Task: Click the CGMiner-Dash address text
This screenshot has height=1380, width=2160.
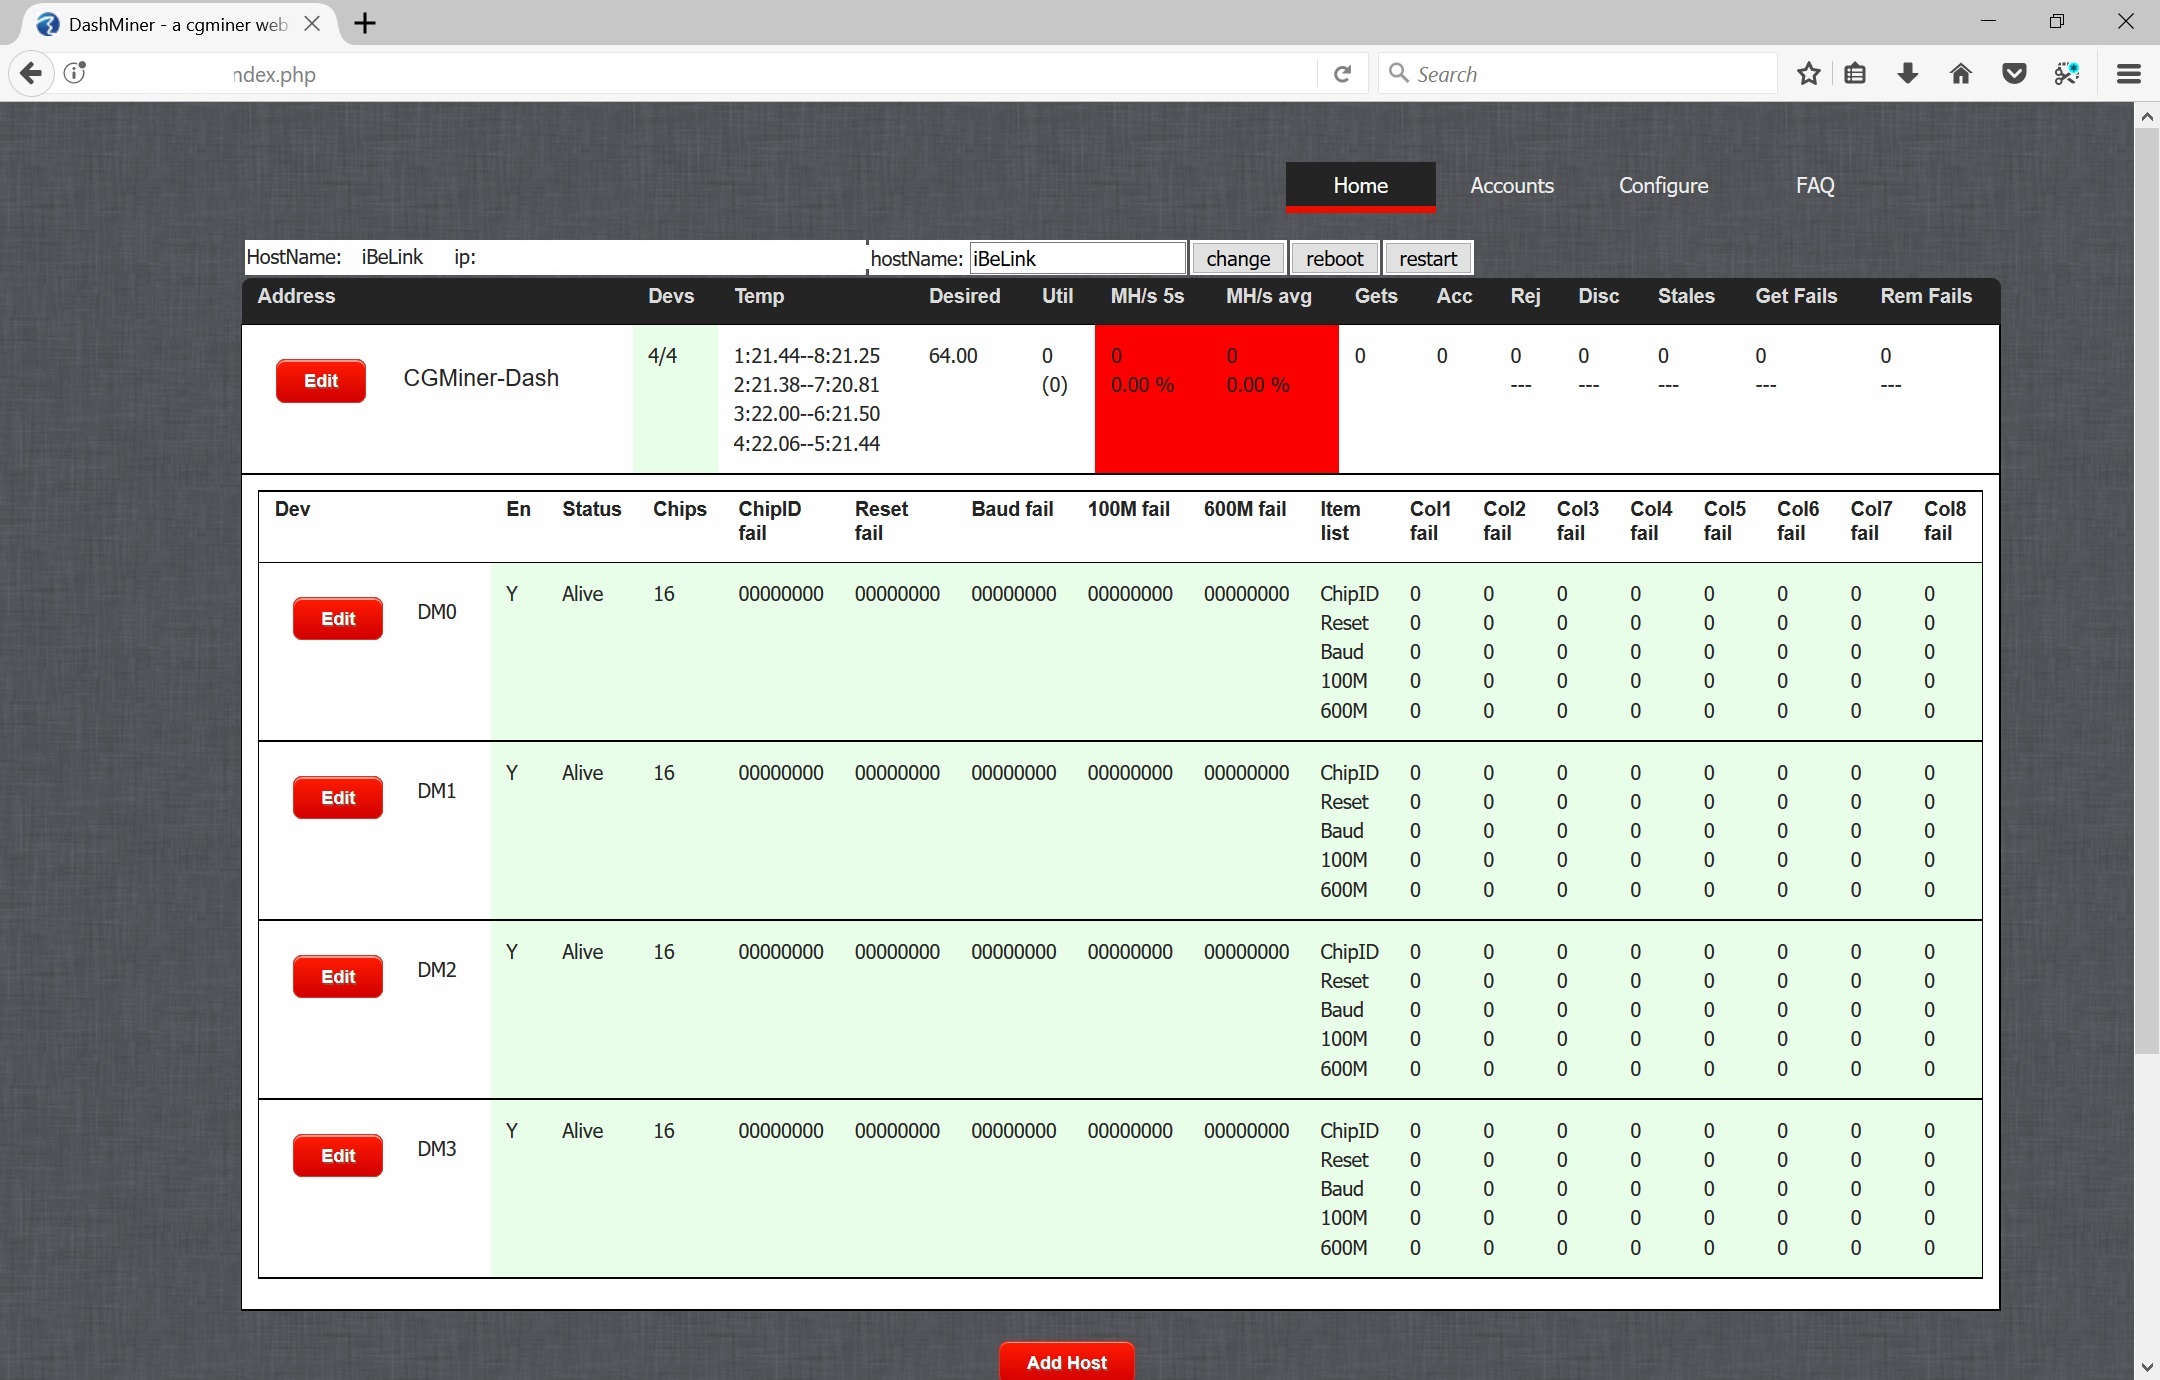Action: (x=481, y=378)
